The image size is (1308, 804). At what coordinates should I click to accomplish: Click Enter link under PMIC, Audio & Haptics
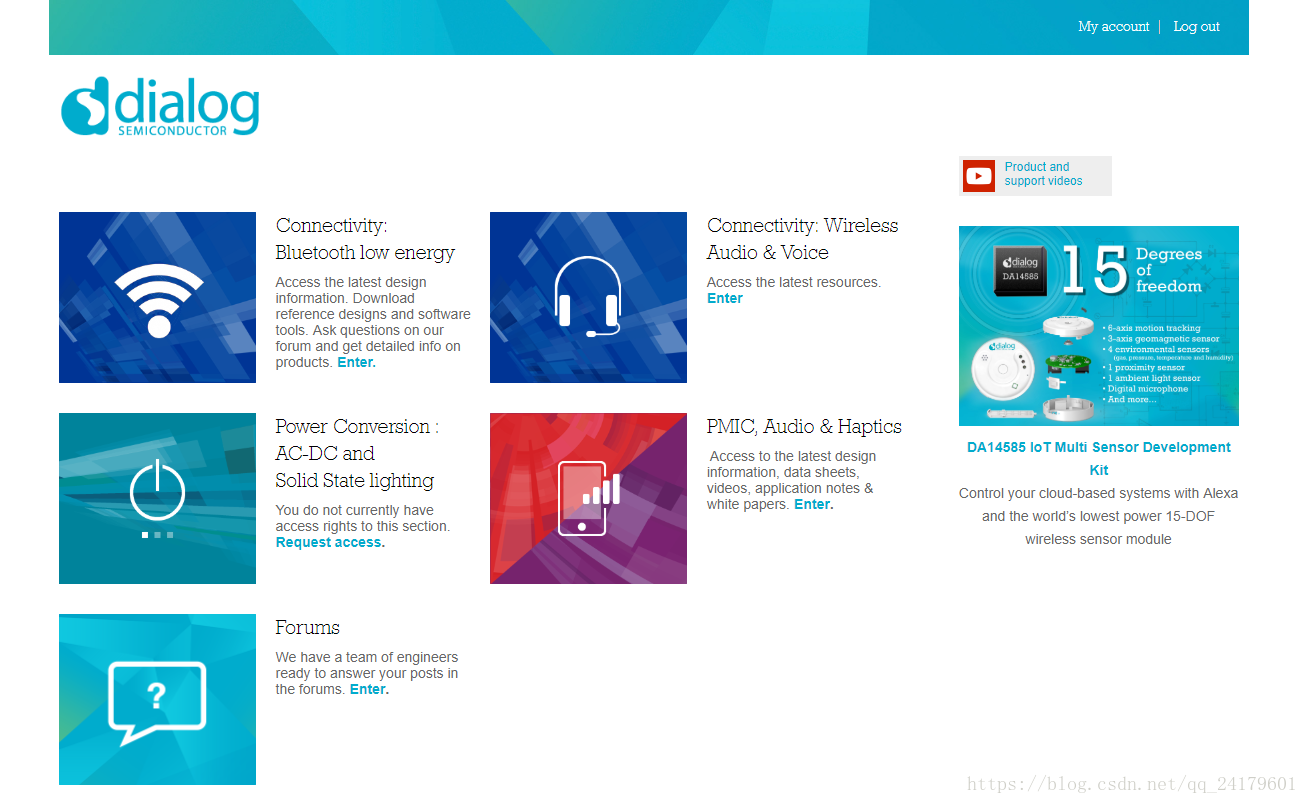(813, 504)
